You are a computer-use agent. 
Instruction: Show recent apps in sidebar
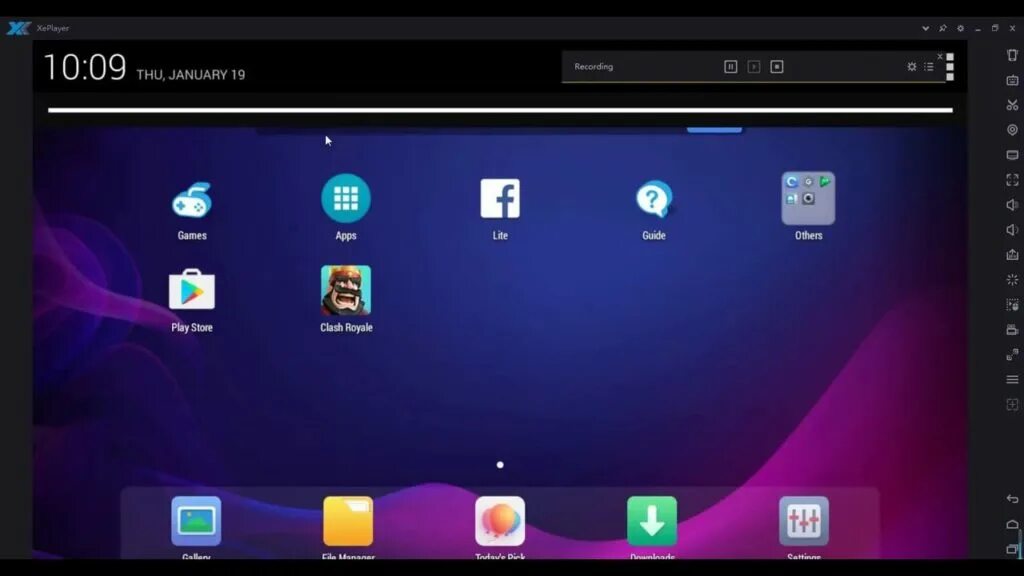click(1012, 549)
